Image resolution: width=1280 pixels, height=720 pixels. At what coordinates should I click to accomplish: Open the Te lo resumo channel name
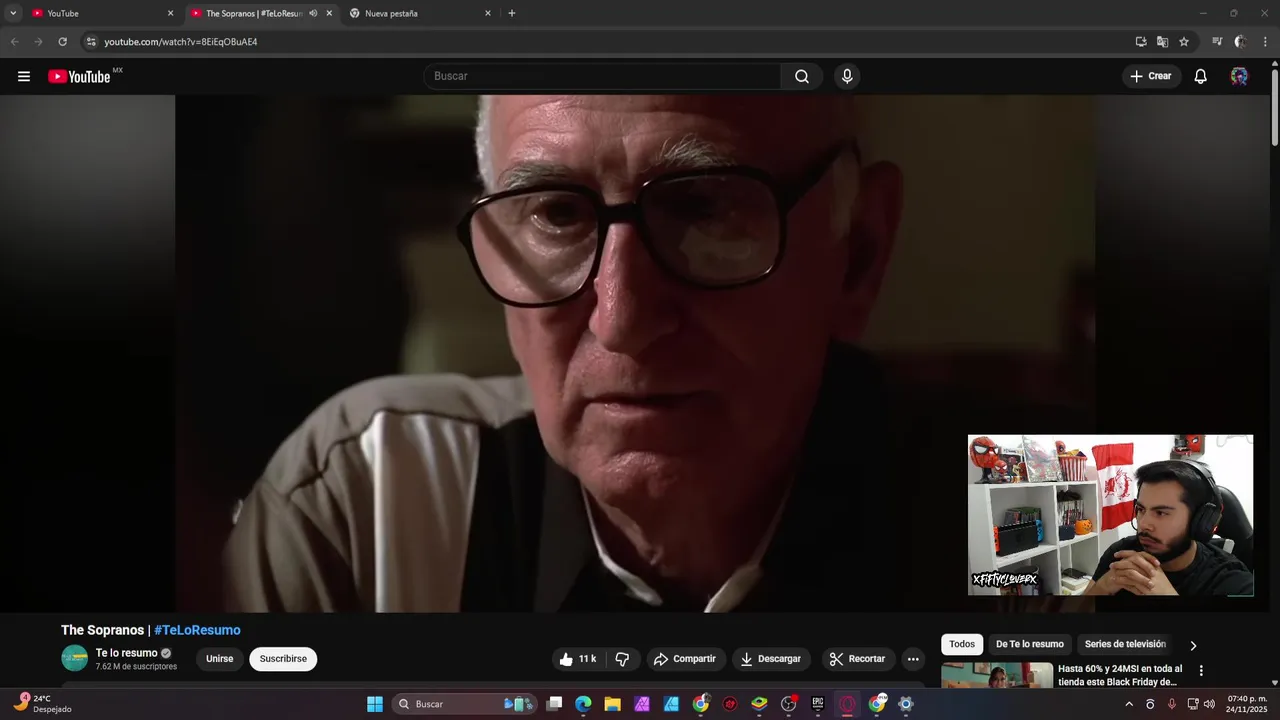coord(127,653)
